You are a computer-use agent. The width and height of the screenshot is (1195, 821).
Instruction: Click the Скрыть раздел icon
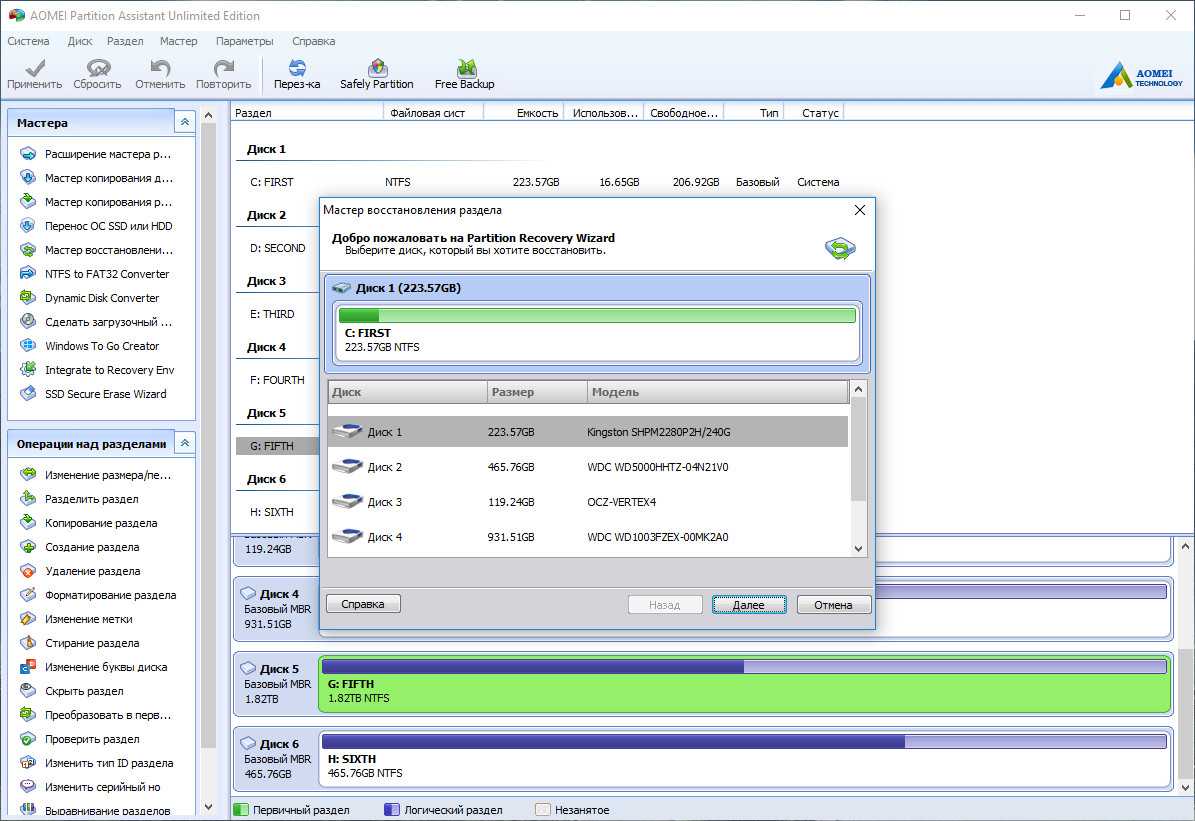tap(28, 691)
